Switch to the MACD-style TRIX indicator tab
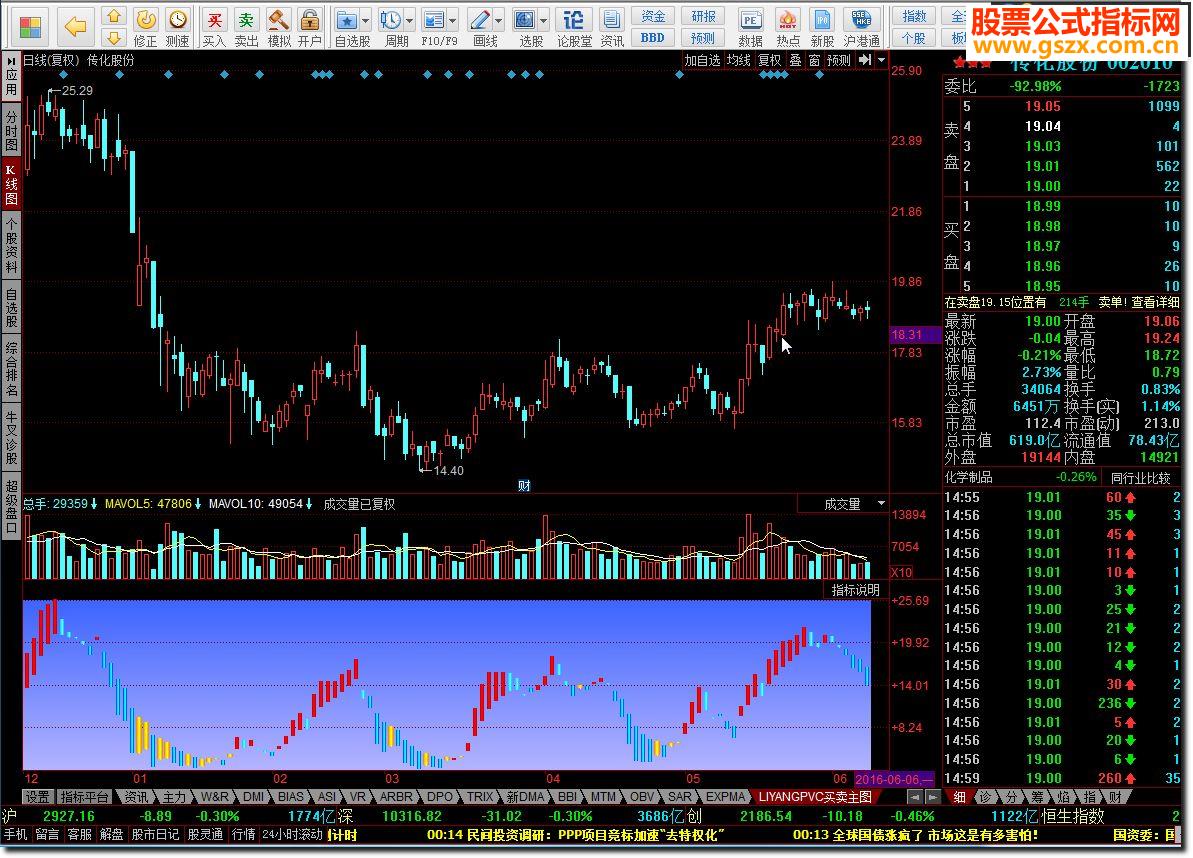This screenshot has height=858, width=1193. pos(480,797)
